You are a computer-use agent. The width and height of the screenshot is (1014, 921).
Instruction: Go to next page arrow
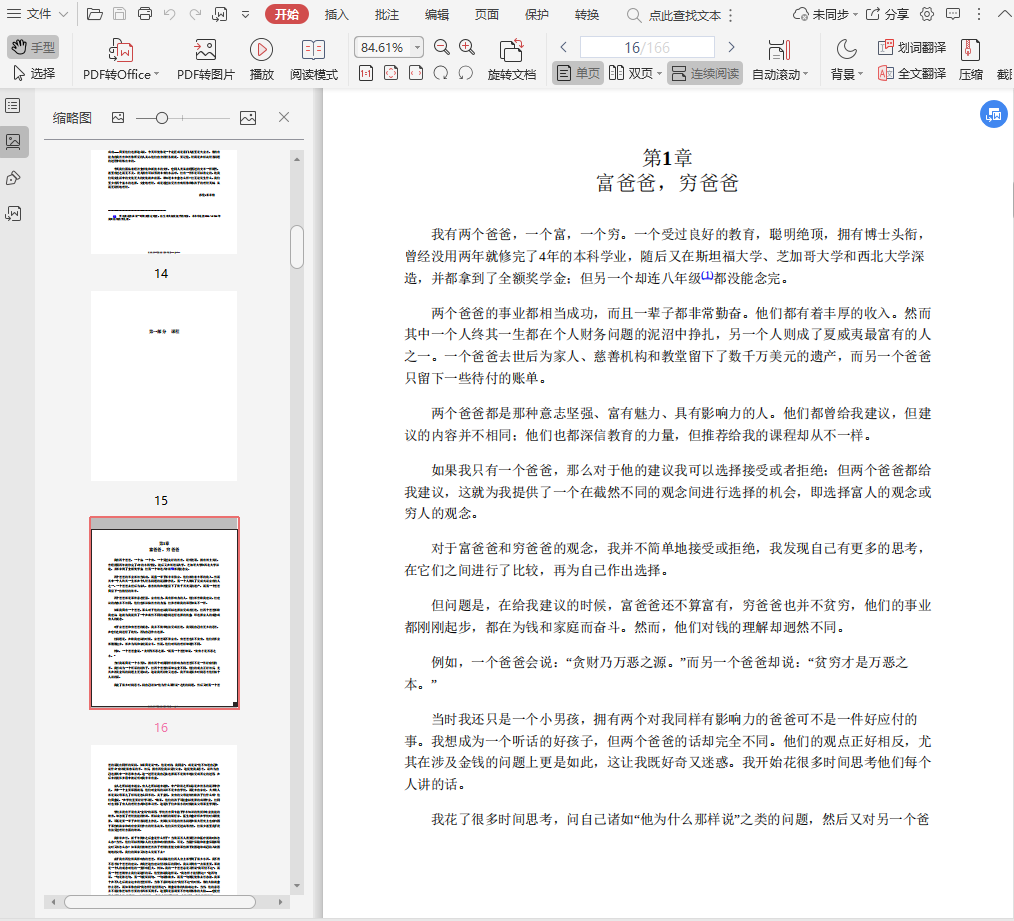731,47
